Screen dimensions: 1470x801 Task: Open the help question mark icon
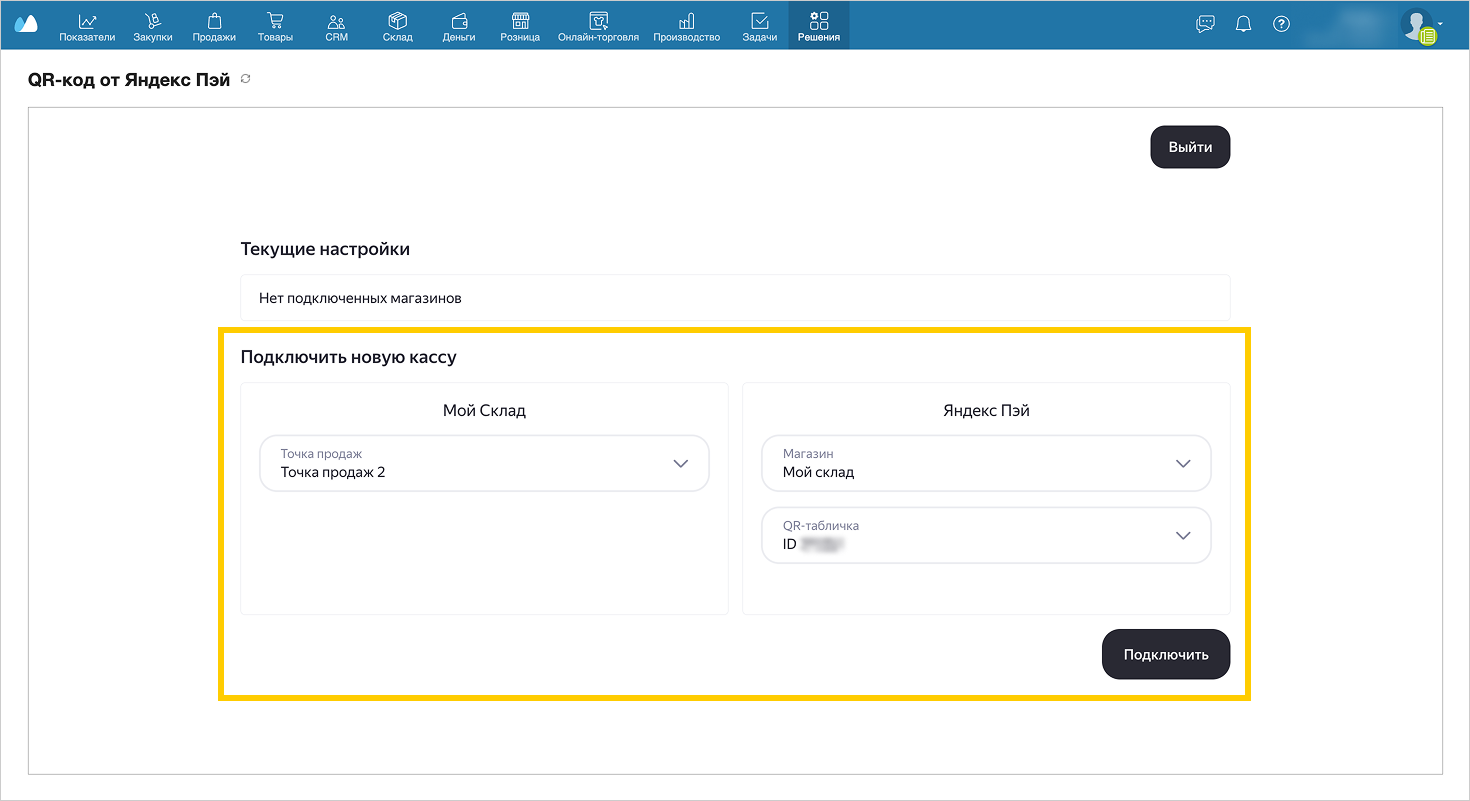(1281, 24)
